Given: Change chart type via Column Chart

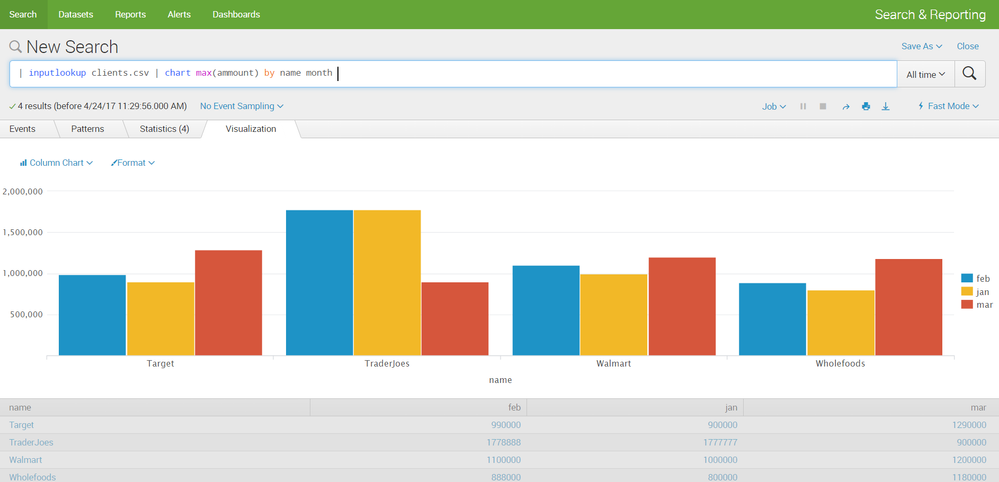Looking at the screenshot, I should coord(56,162).
